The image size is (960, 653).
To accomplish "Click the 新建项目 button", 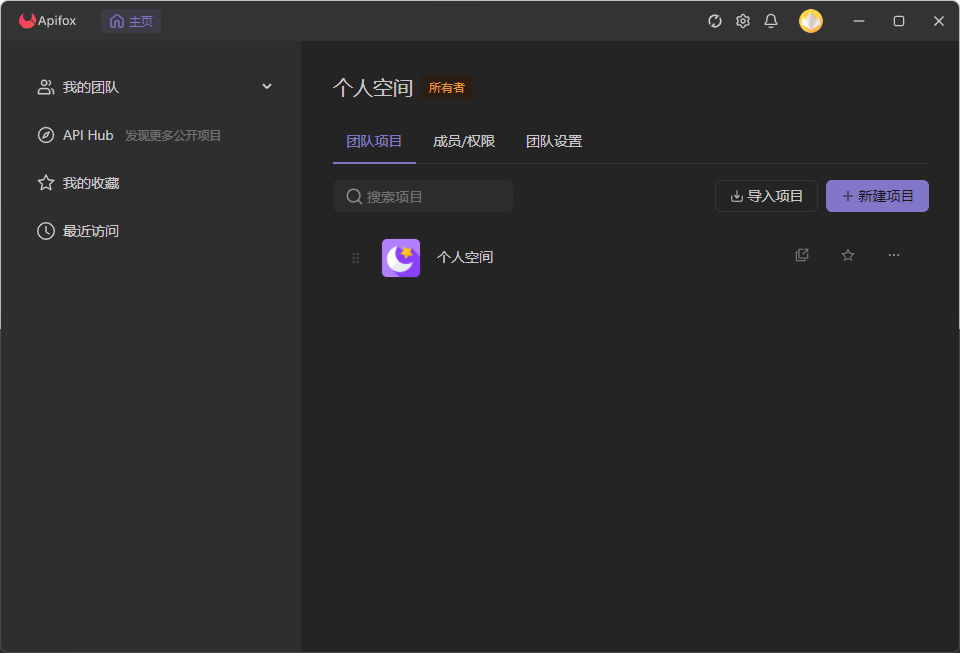I will coord(877,196).
